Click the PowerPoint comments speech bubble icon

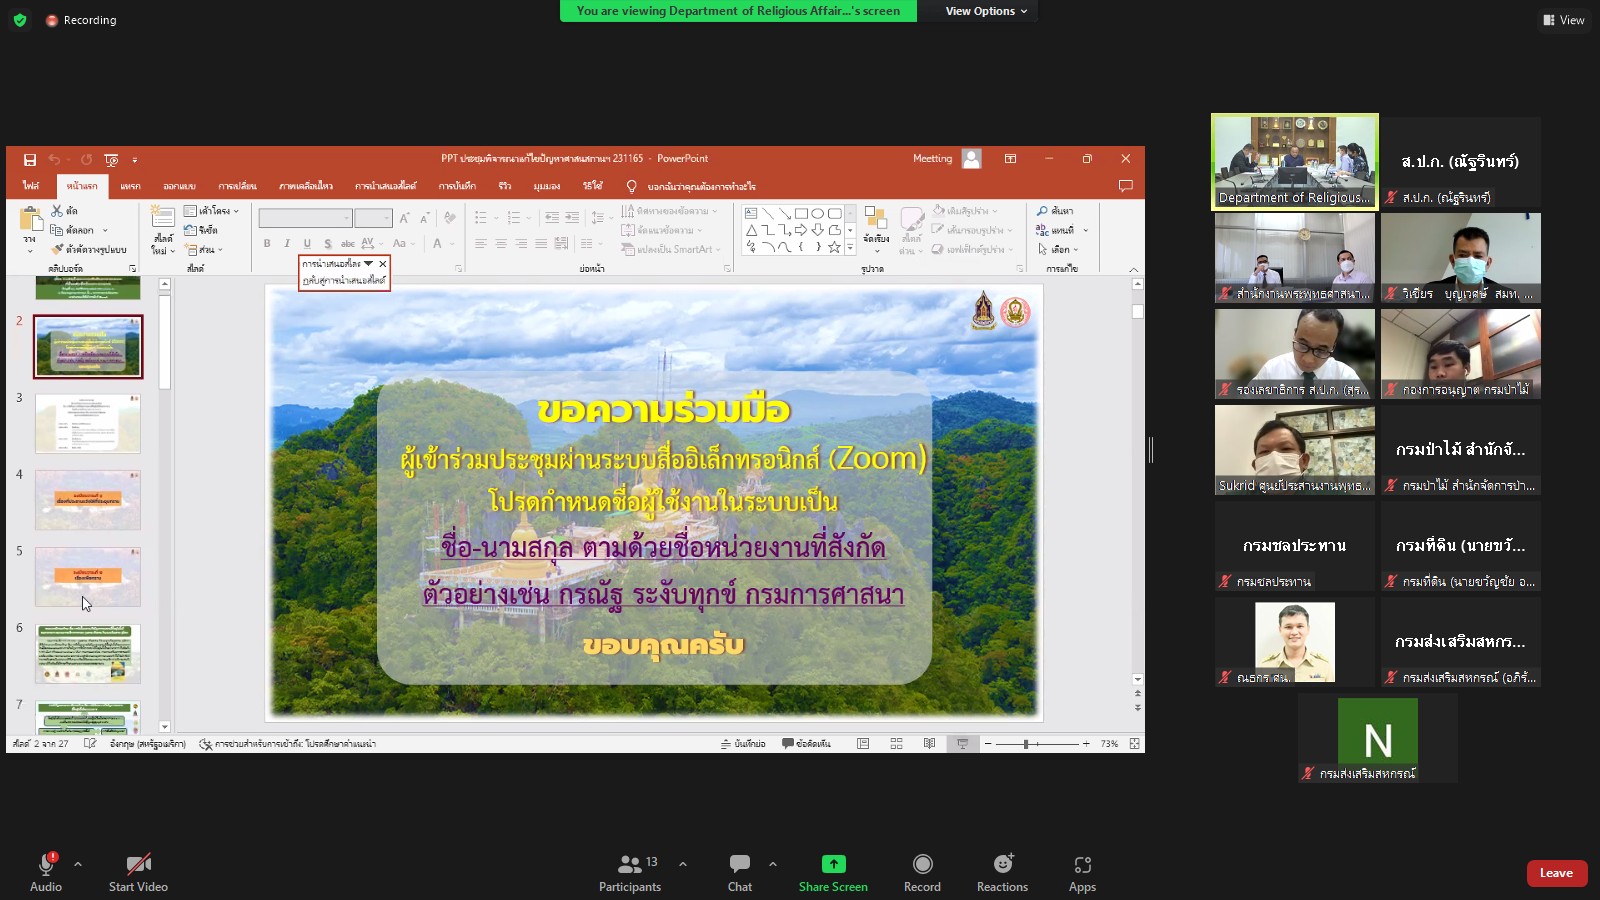tap(1125, 186)
